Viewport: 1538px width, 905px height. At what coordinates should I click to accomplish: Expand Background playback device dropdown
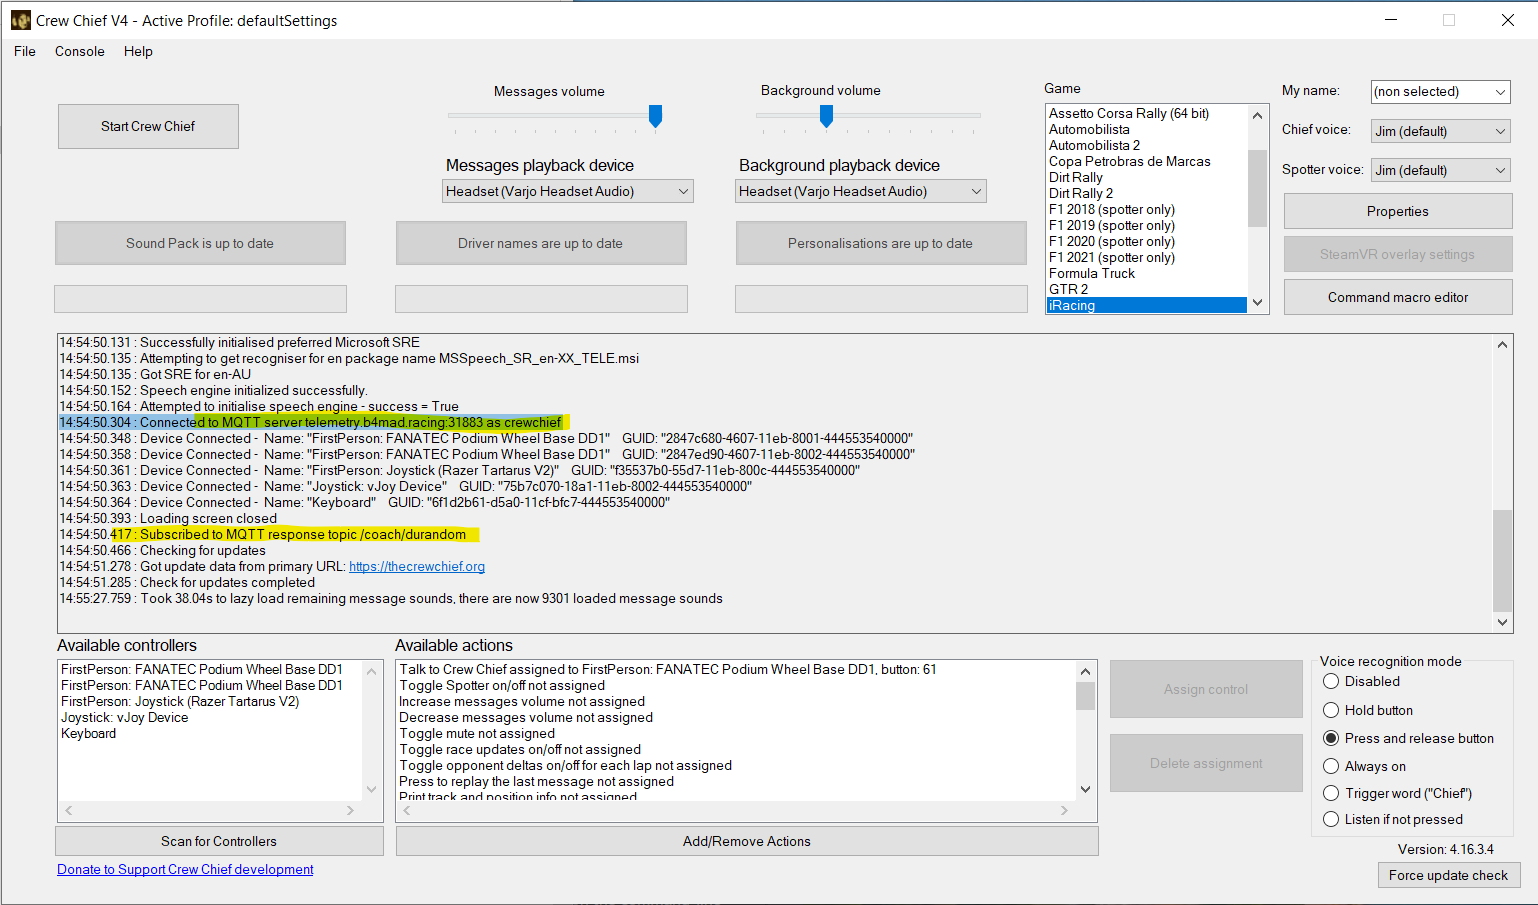(861, 191)
